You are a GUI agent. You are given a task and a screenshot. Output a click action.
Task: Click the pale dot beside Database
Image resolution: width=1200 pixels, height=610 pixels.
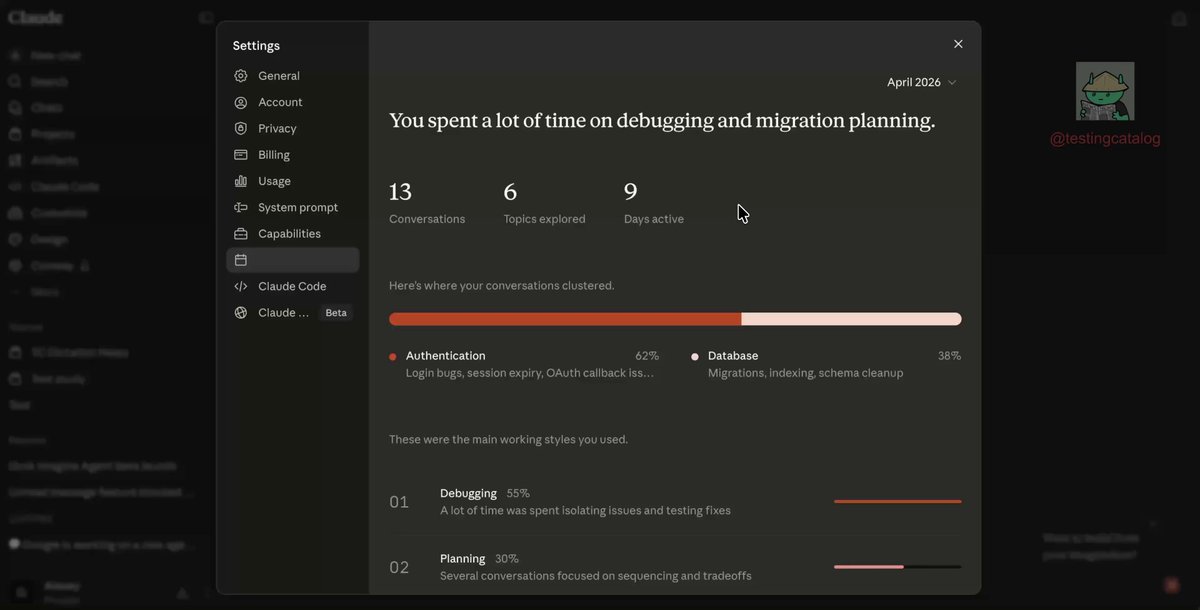(x=695, y=356)
